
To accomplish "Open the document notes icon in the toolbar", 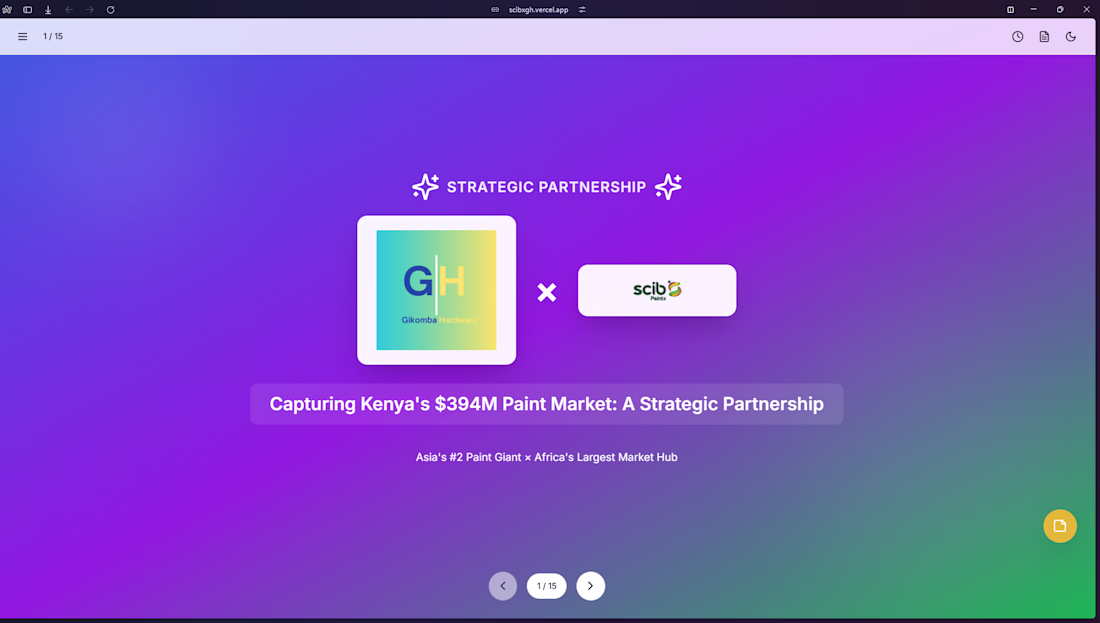I will tap(1044, 36).
